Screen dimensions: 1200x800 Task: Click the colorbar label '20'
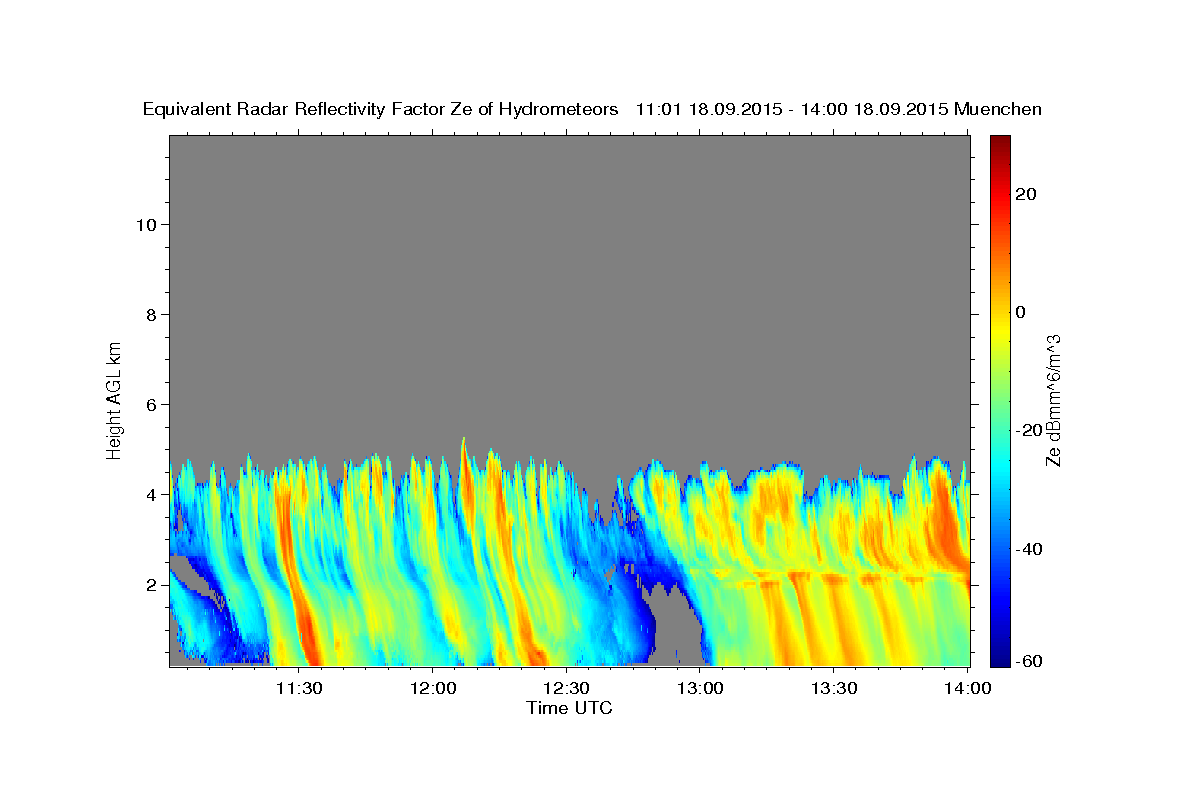1026,194
